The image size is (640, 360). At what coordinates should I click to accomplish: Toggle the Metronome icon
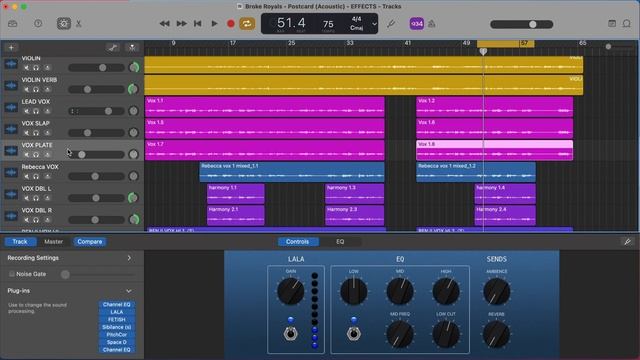tap(432, 24)
